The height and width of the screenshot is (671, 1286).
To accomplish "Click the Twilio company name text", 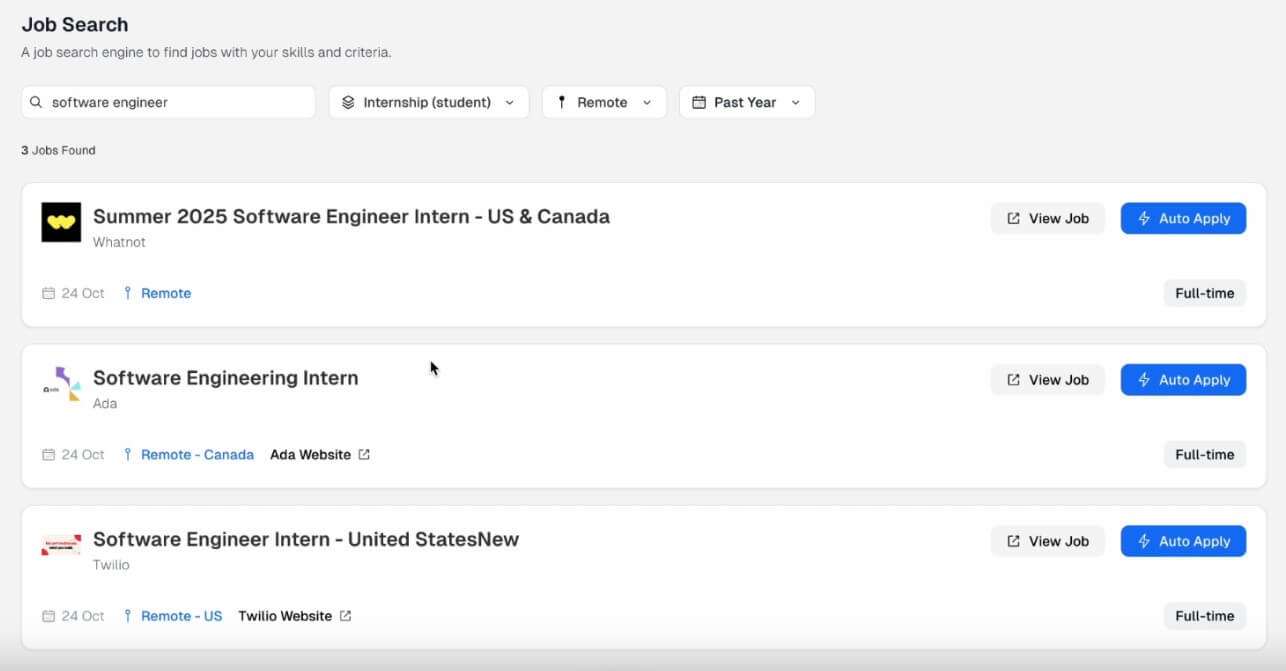I will click(111, 565).
